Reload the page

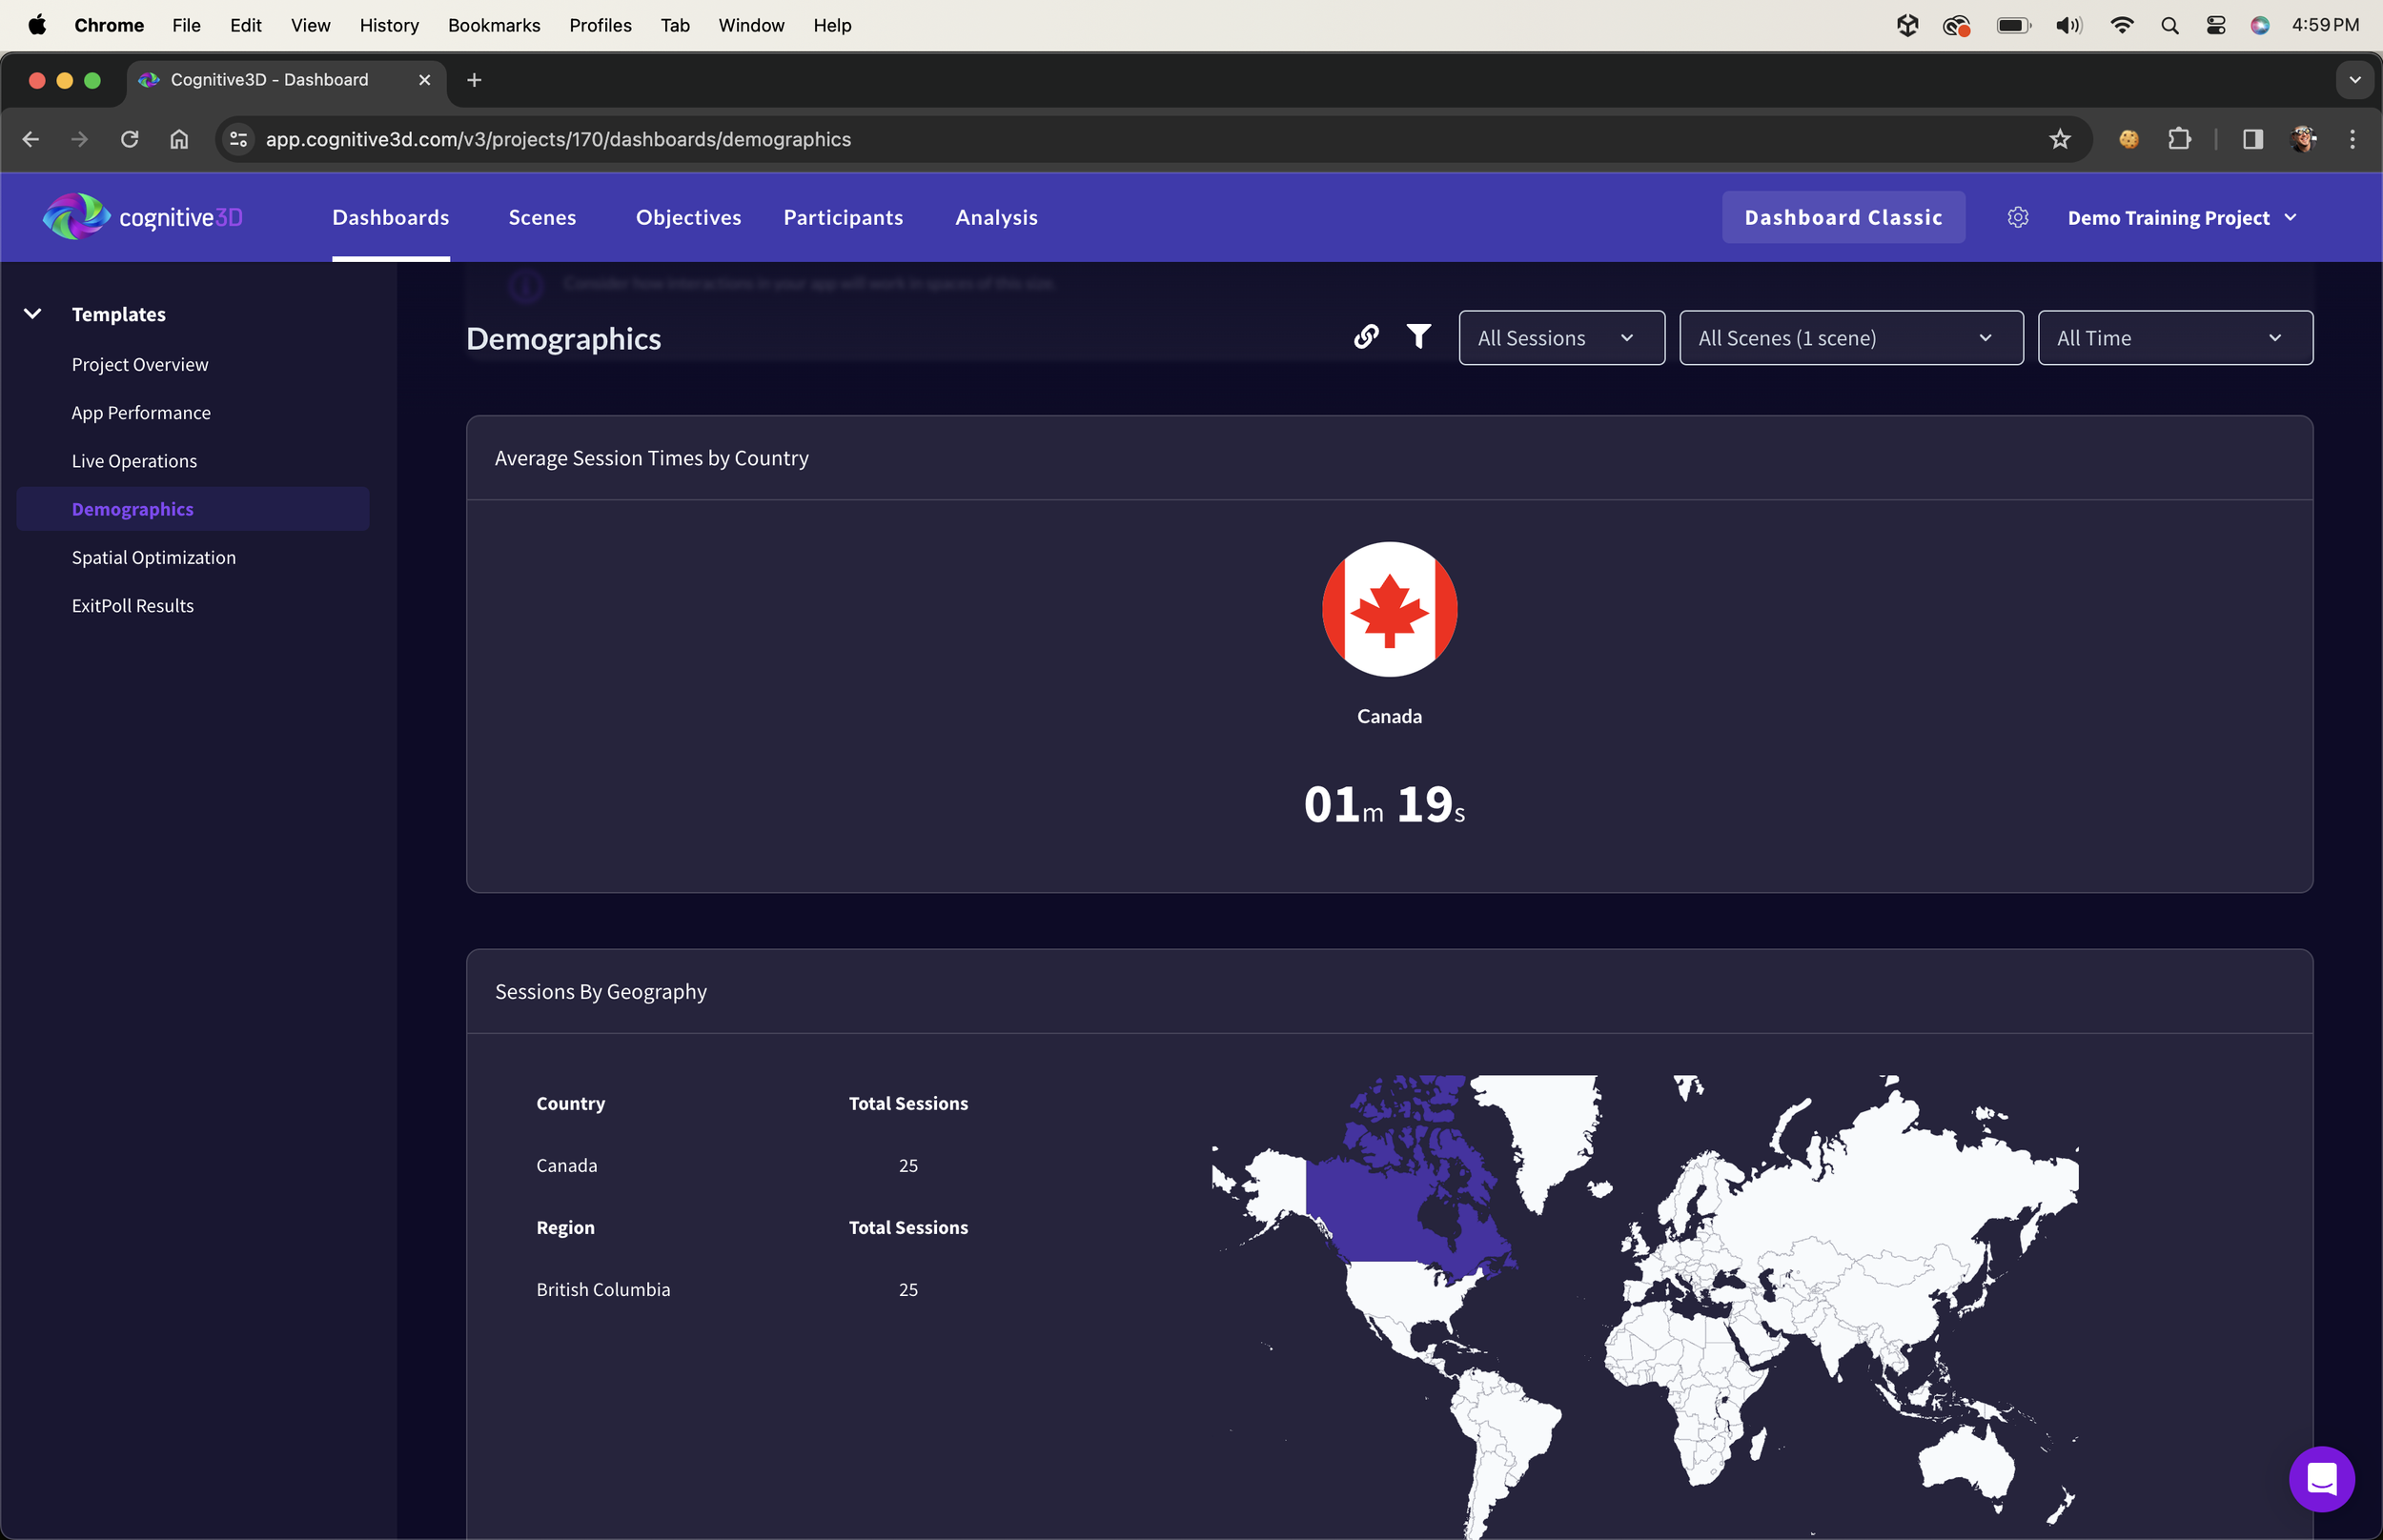click(x=129, y=139)
